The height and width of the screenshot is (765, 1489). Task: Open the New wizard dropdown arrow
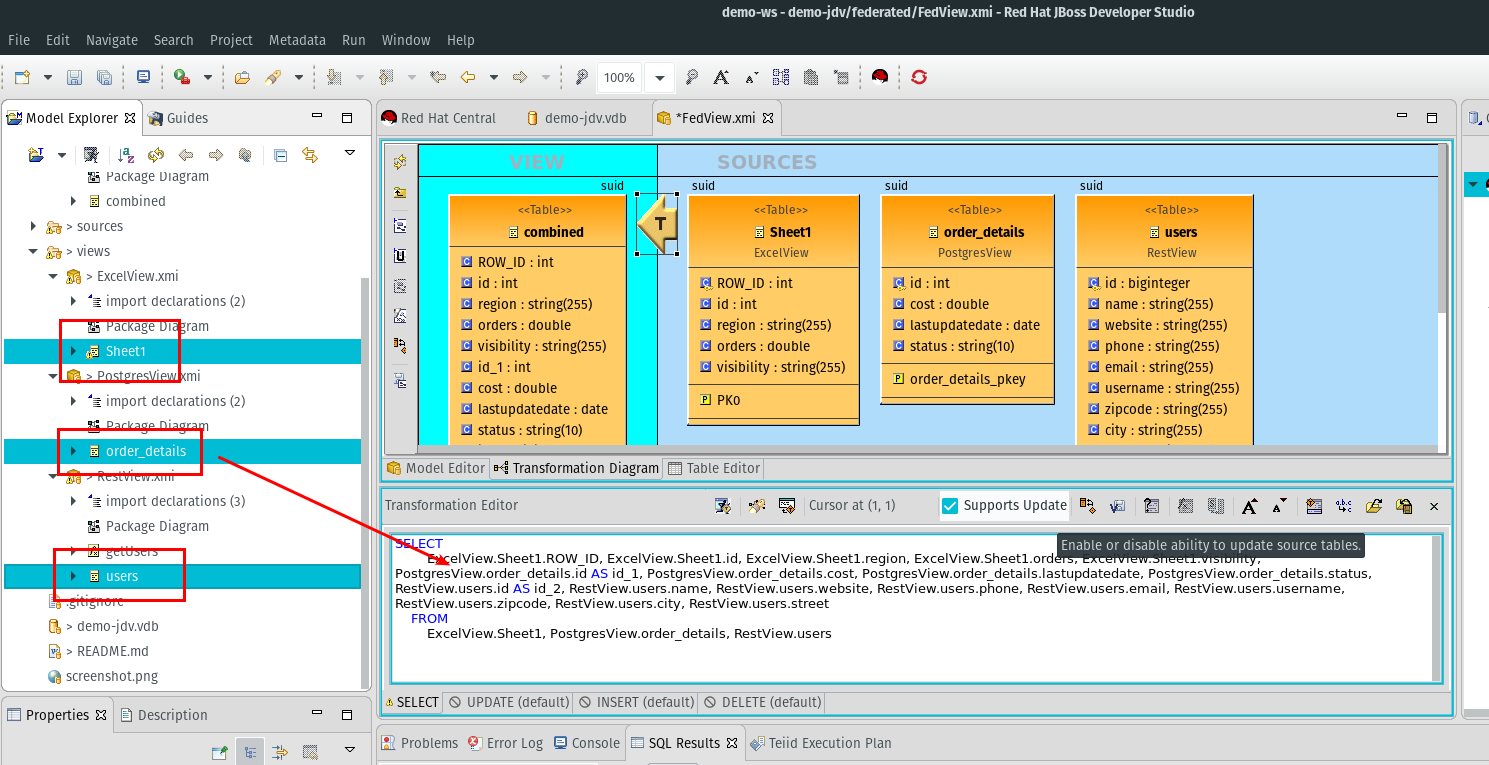48,77
